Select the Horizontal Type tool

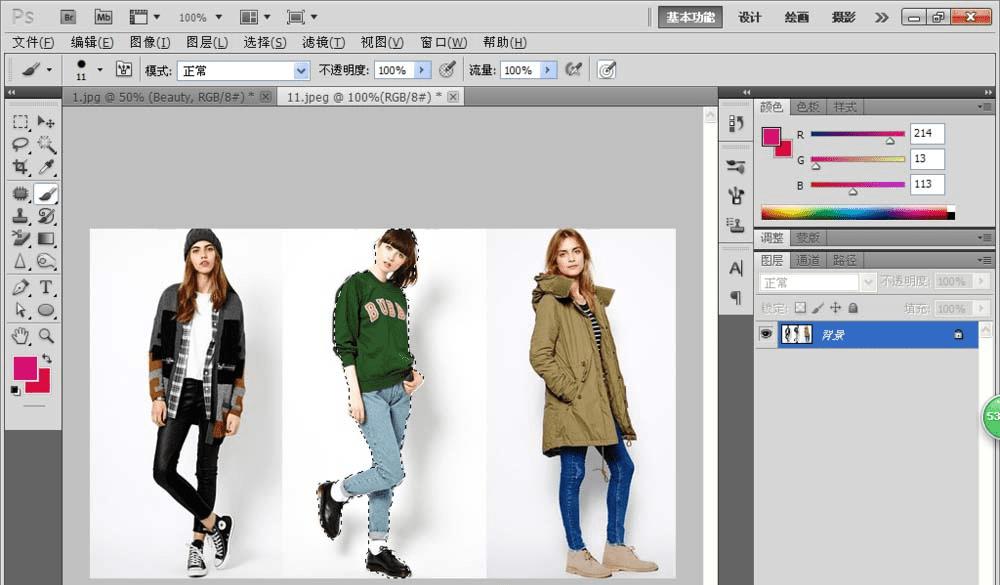click(x=46, y=288)
